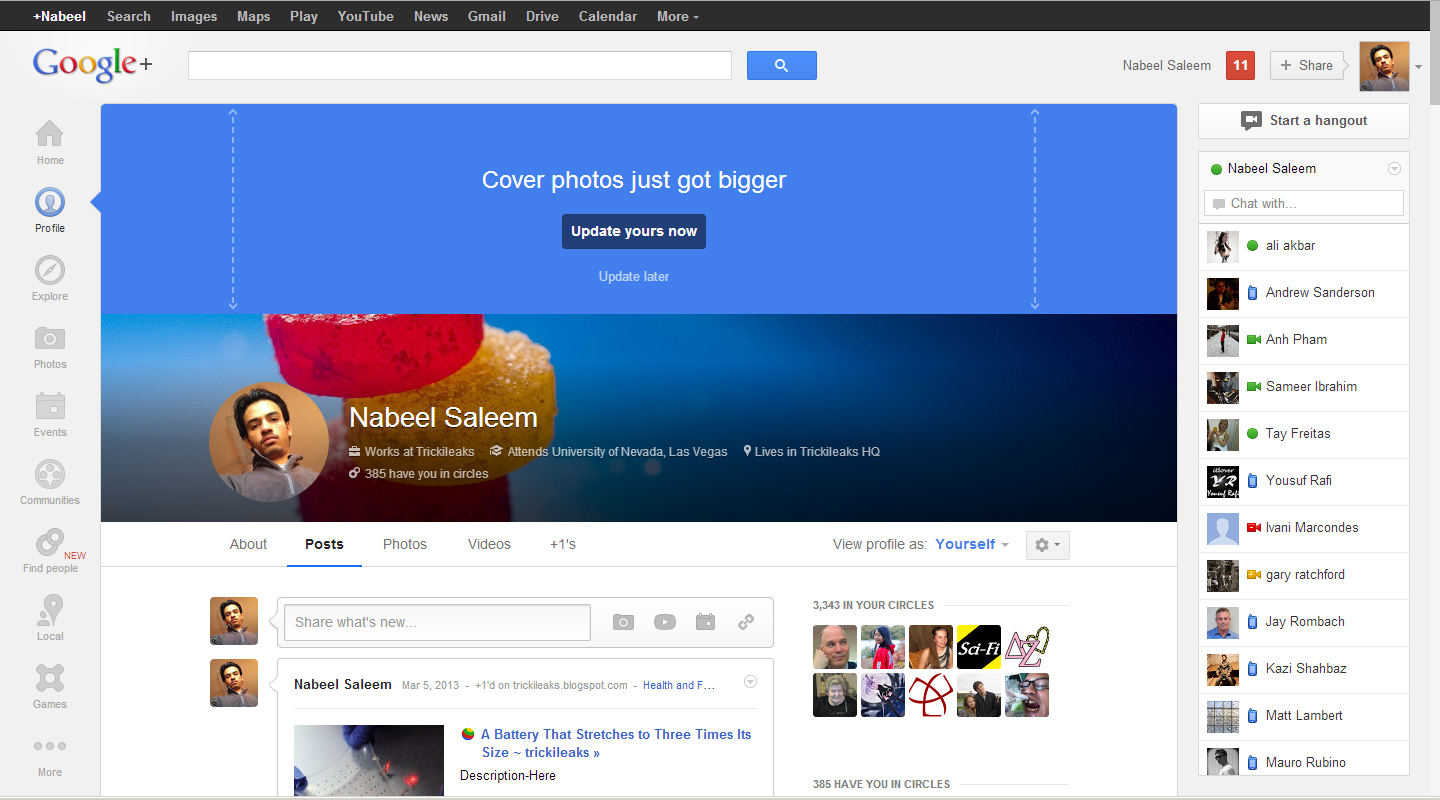This screenshot has width=1440, height=800.
Task: Open chat with Kazi Shahbaz
Action: (1304, 669)
